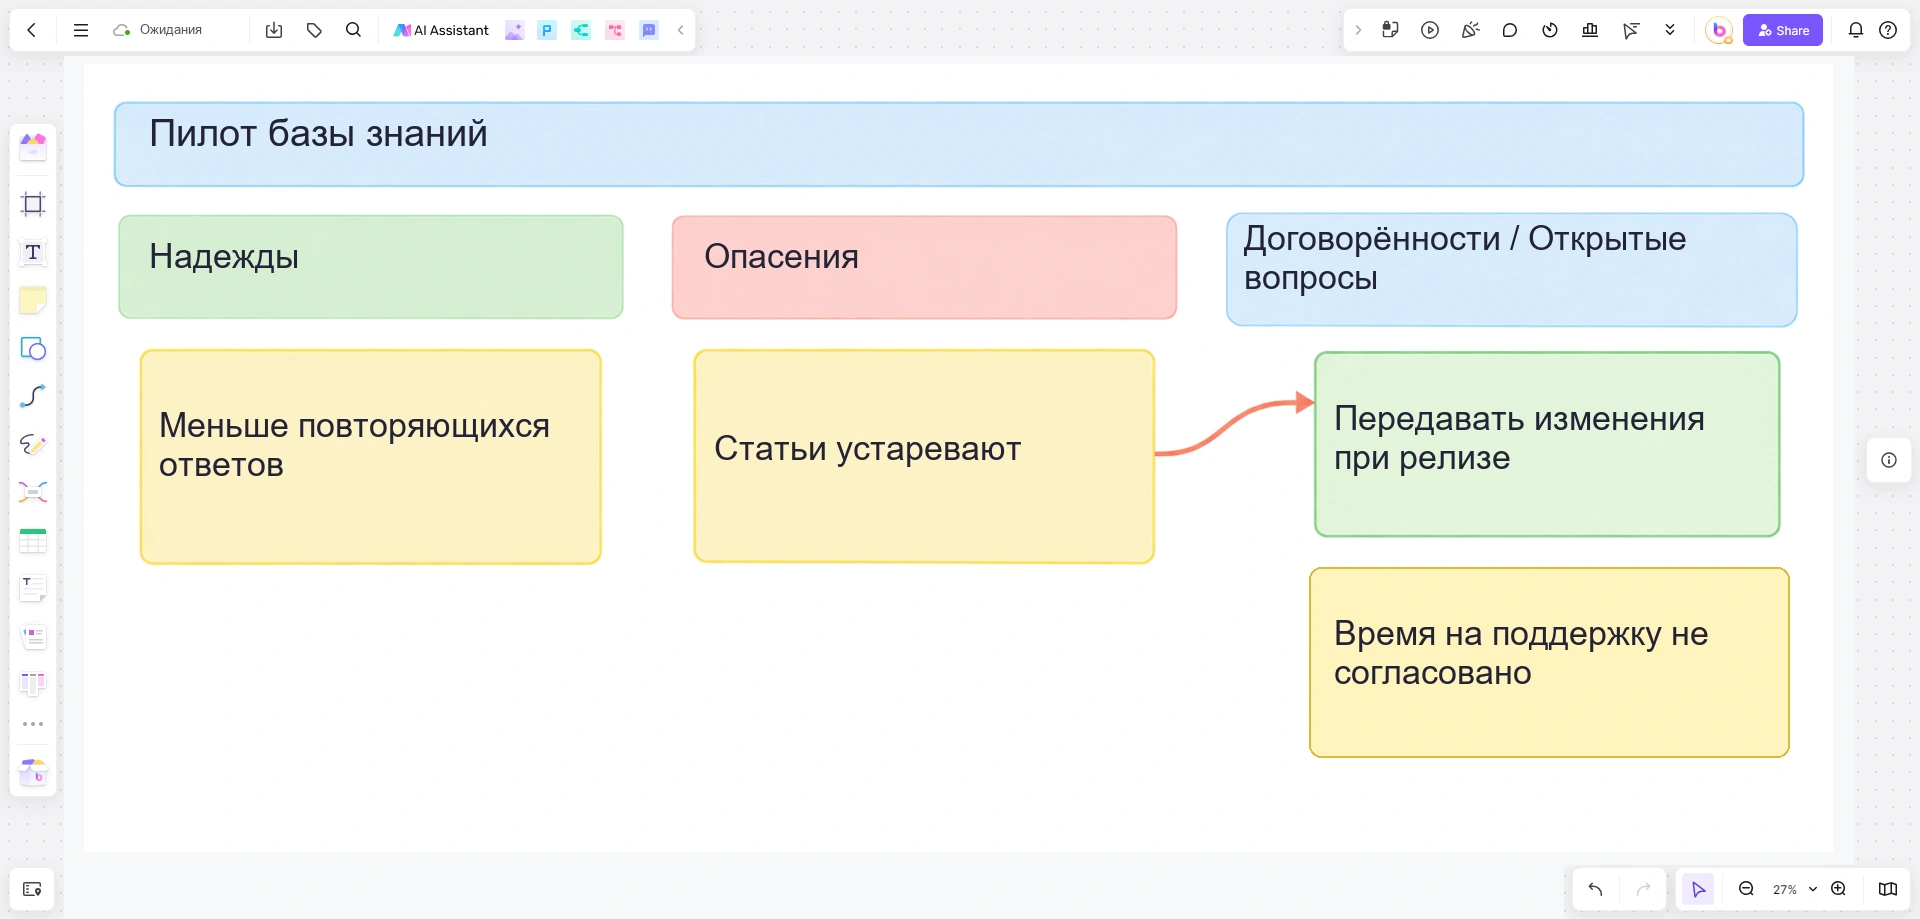This screenshot has width=1920, height=919.
Task: Click the file title Ожидания
Action: point(171,30)
